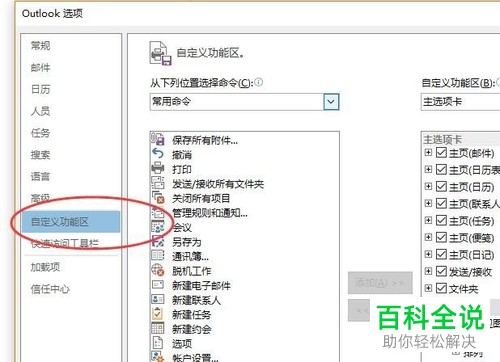Expand the 文件夹 tree node
The width and height of the screenshot is (500, 362).
[428, 288]
